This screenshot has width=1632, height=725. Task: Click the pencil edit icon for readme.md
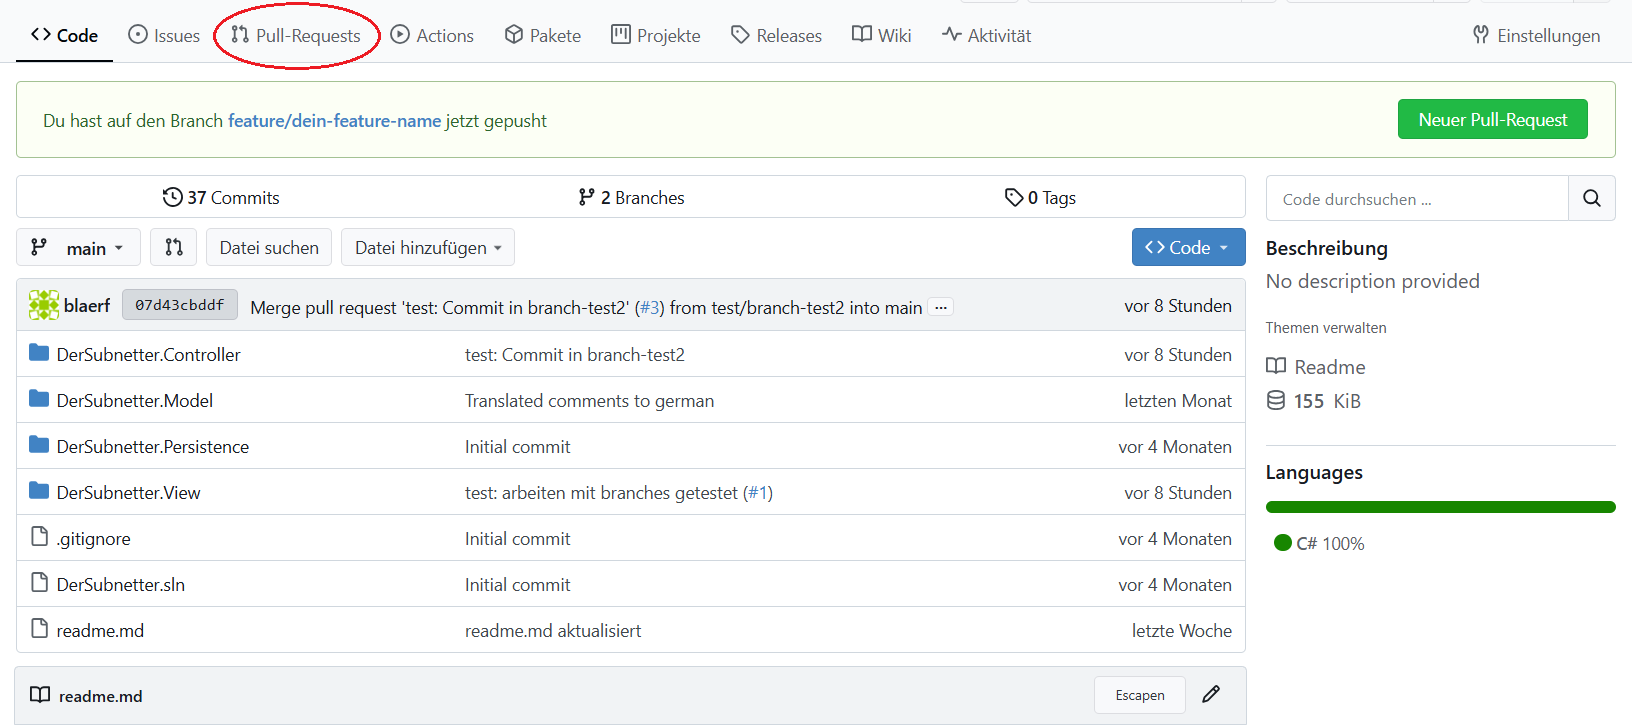tap(1211, 694)
